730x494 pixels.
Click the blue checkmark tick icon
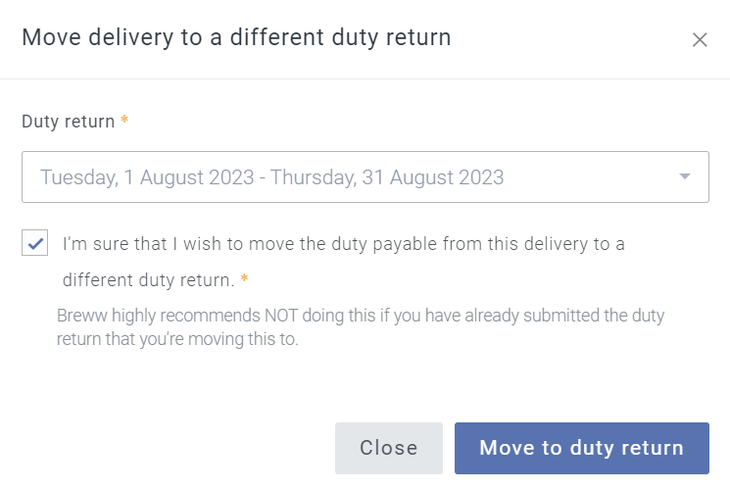[35, 243]
